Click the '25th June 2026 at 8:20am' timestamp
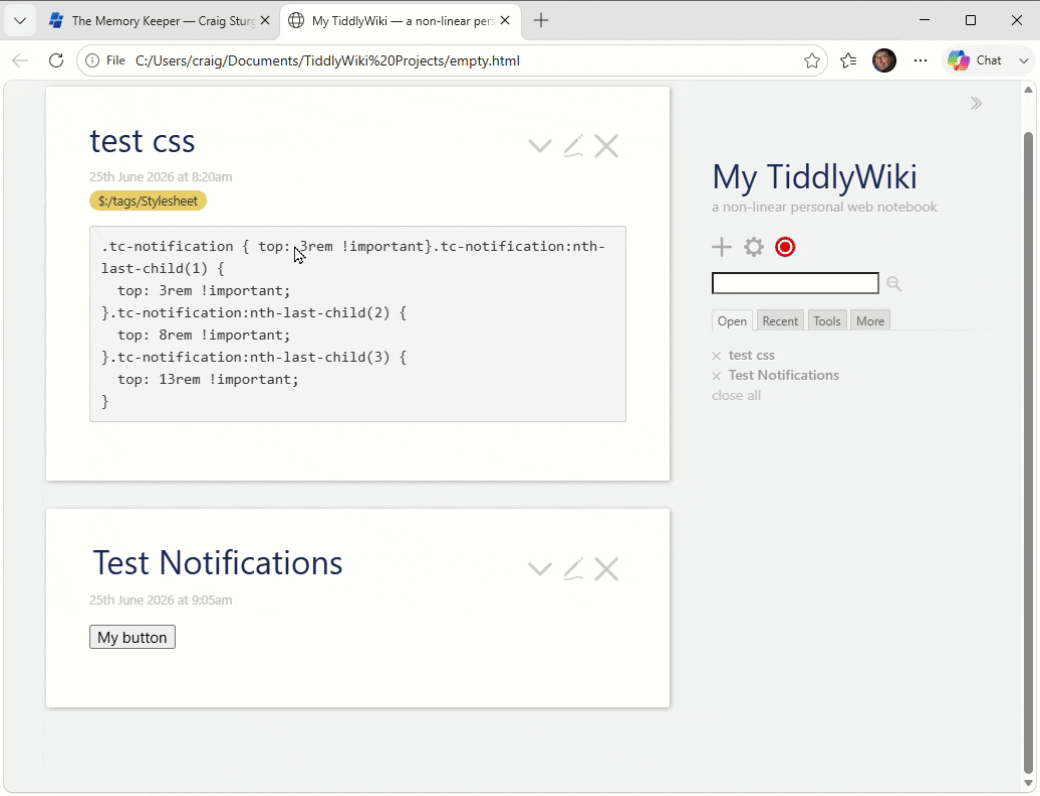This screenshot has height=796, width=1040. pyautogui.click(x=161, y=177)
